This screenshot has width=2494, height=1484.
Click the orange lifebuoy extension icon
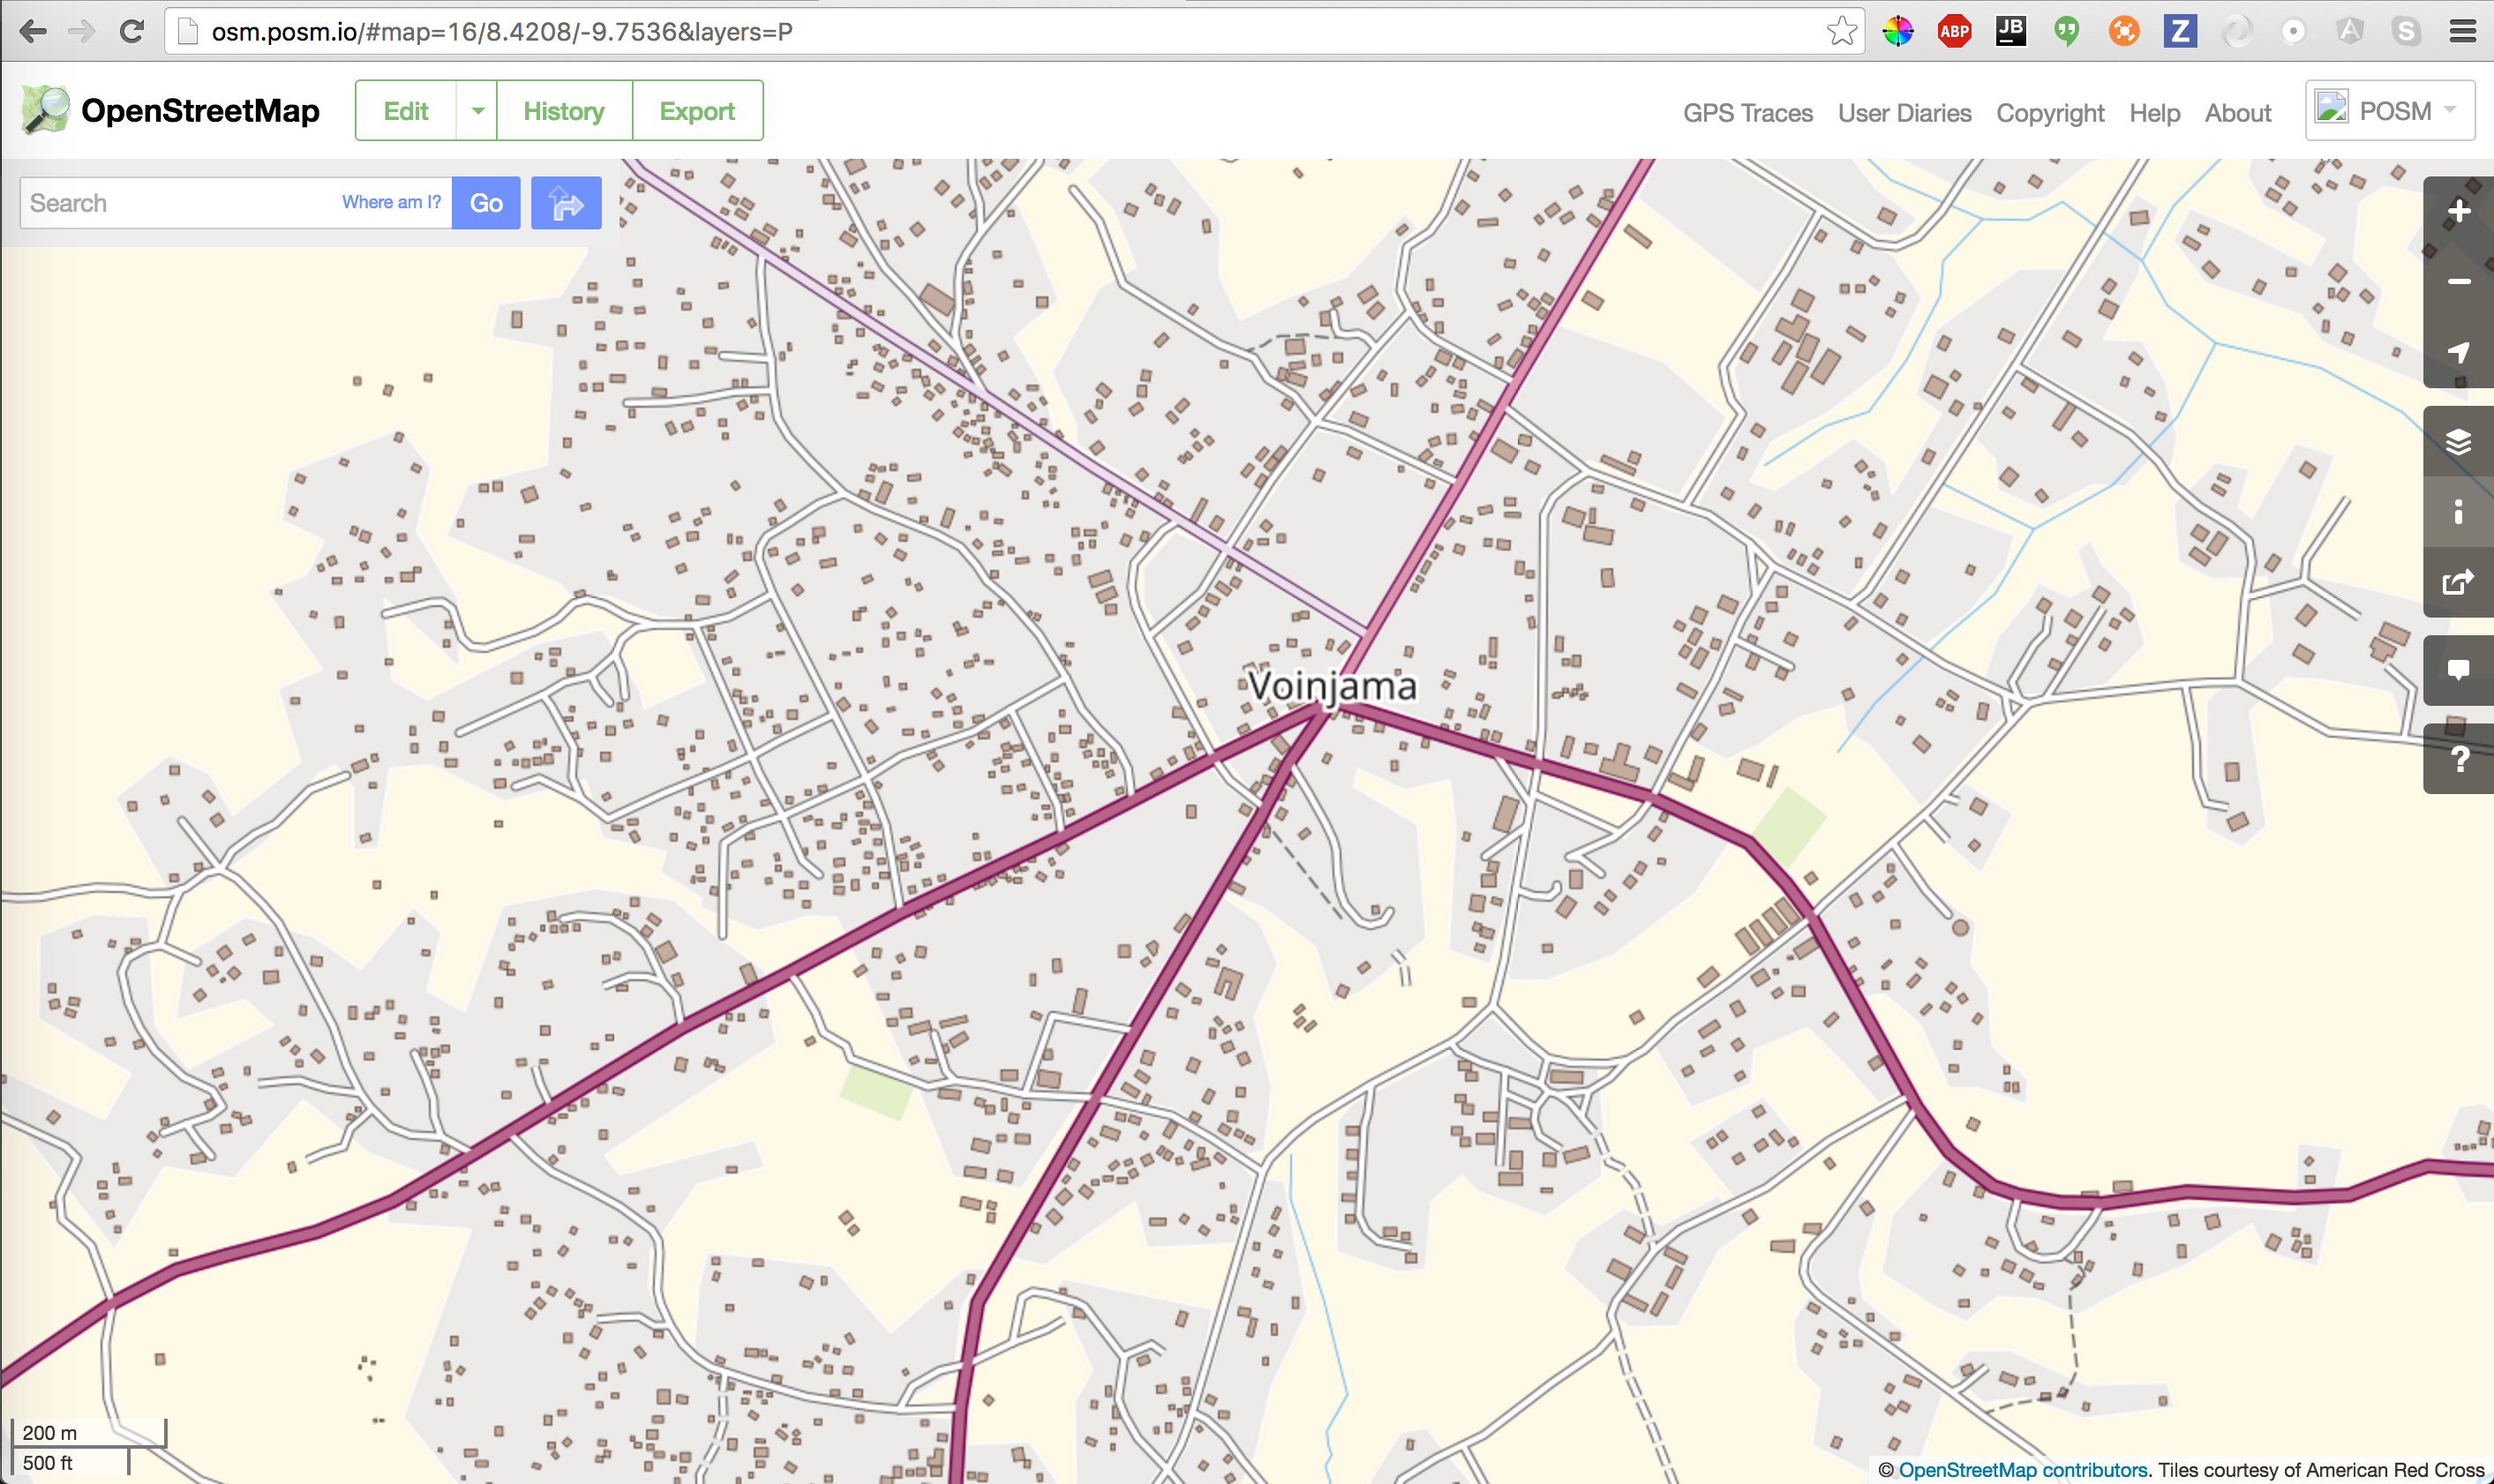click(x=2123, y=31)
